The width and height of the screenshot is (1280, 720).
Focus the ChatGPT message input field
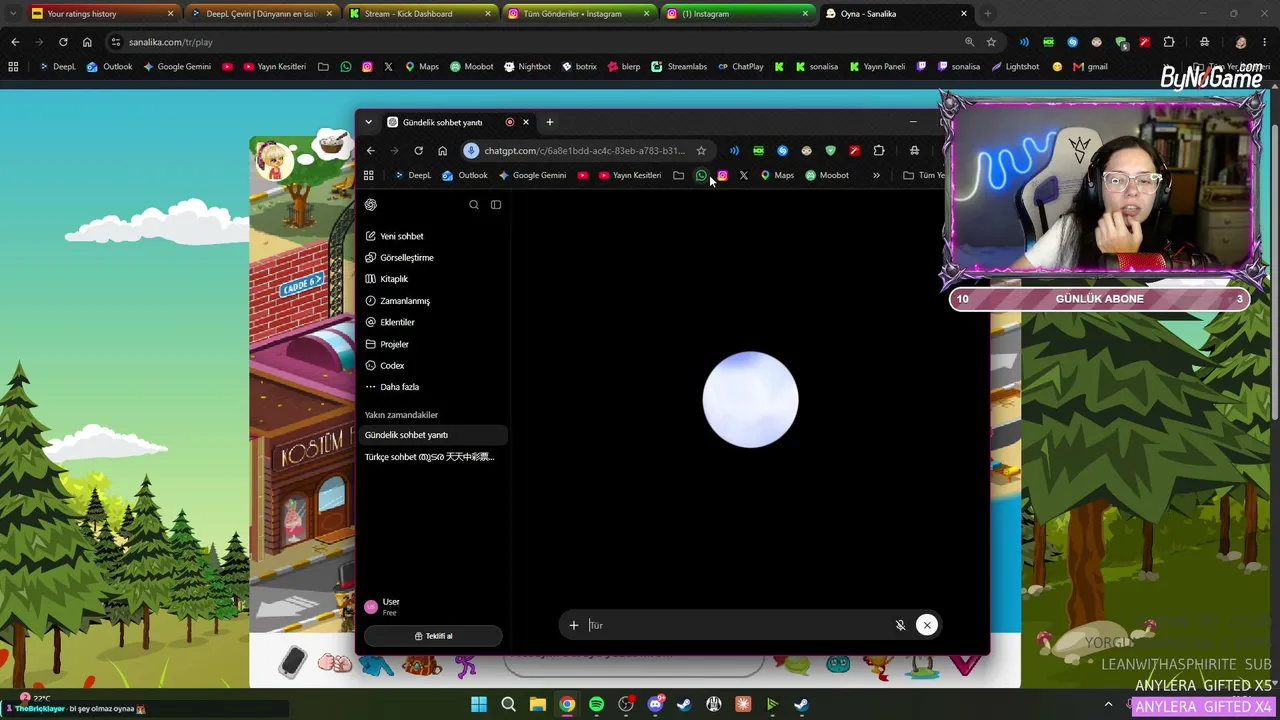tap(736, 625)
